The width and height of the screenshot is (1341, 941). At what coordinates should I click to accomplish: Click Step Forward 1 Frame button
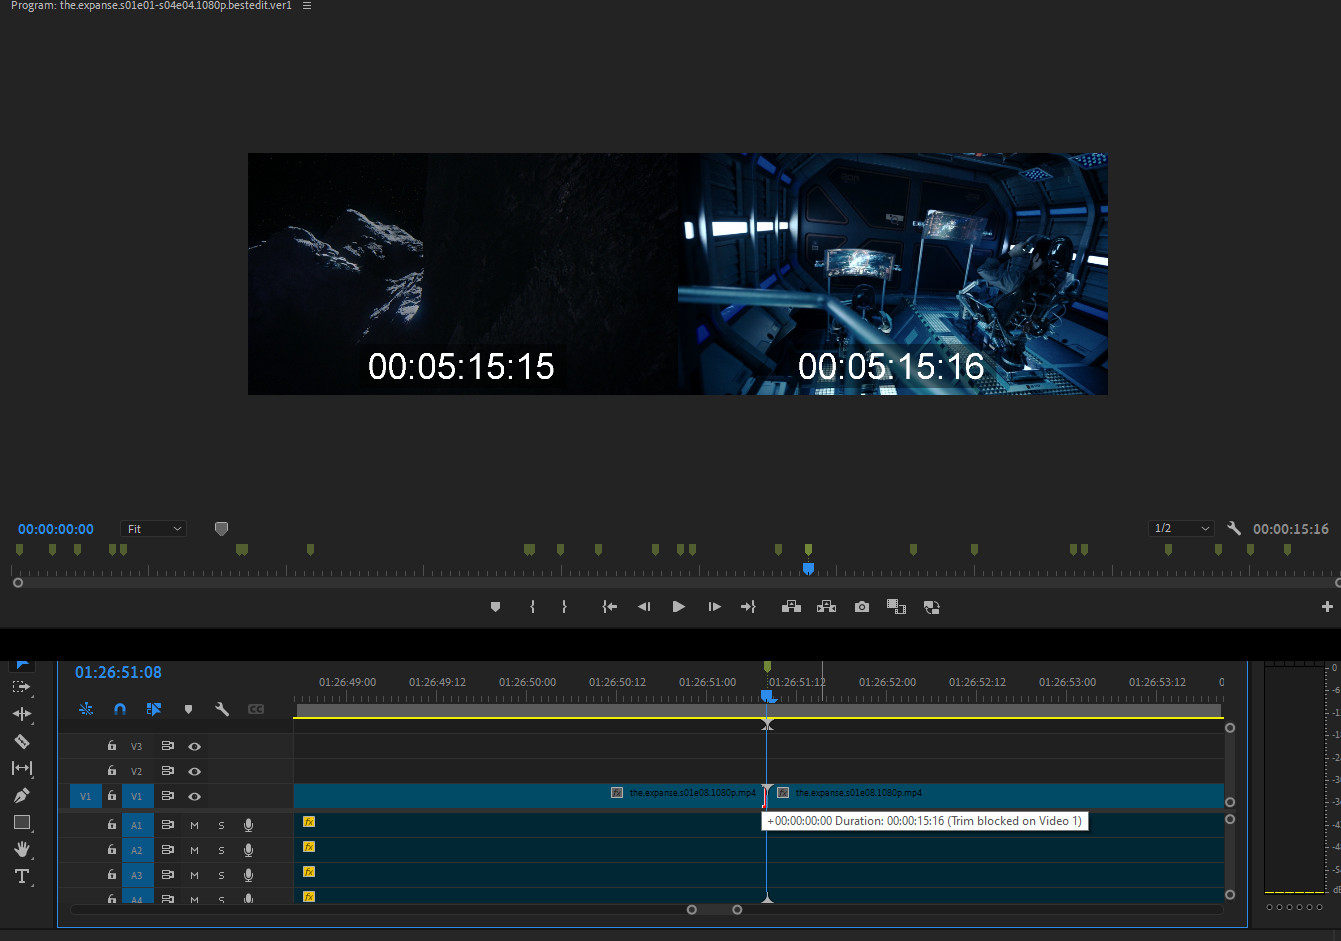click(714, 607)
